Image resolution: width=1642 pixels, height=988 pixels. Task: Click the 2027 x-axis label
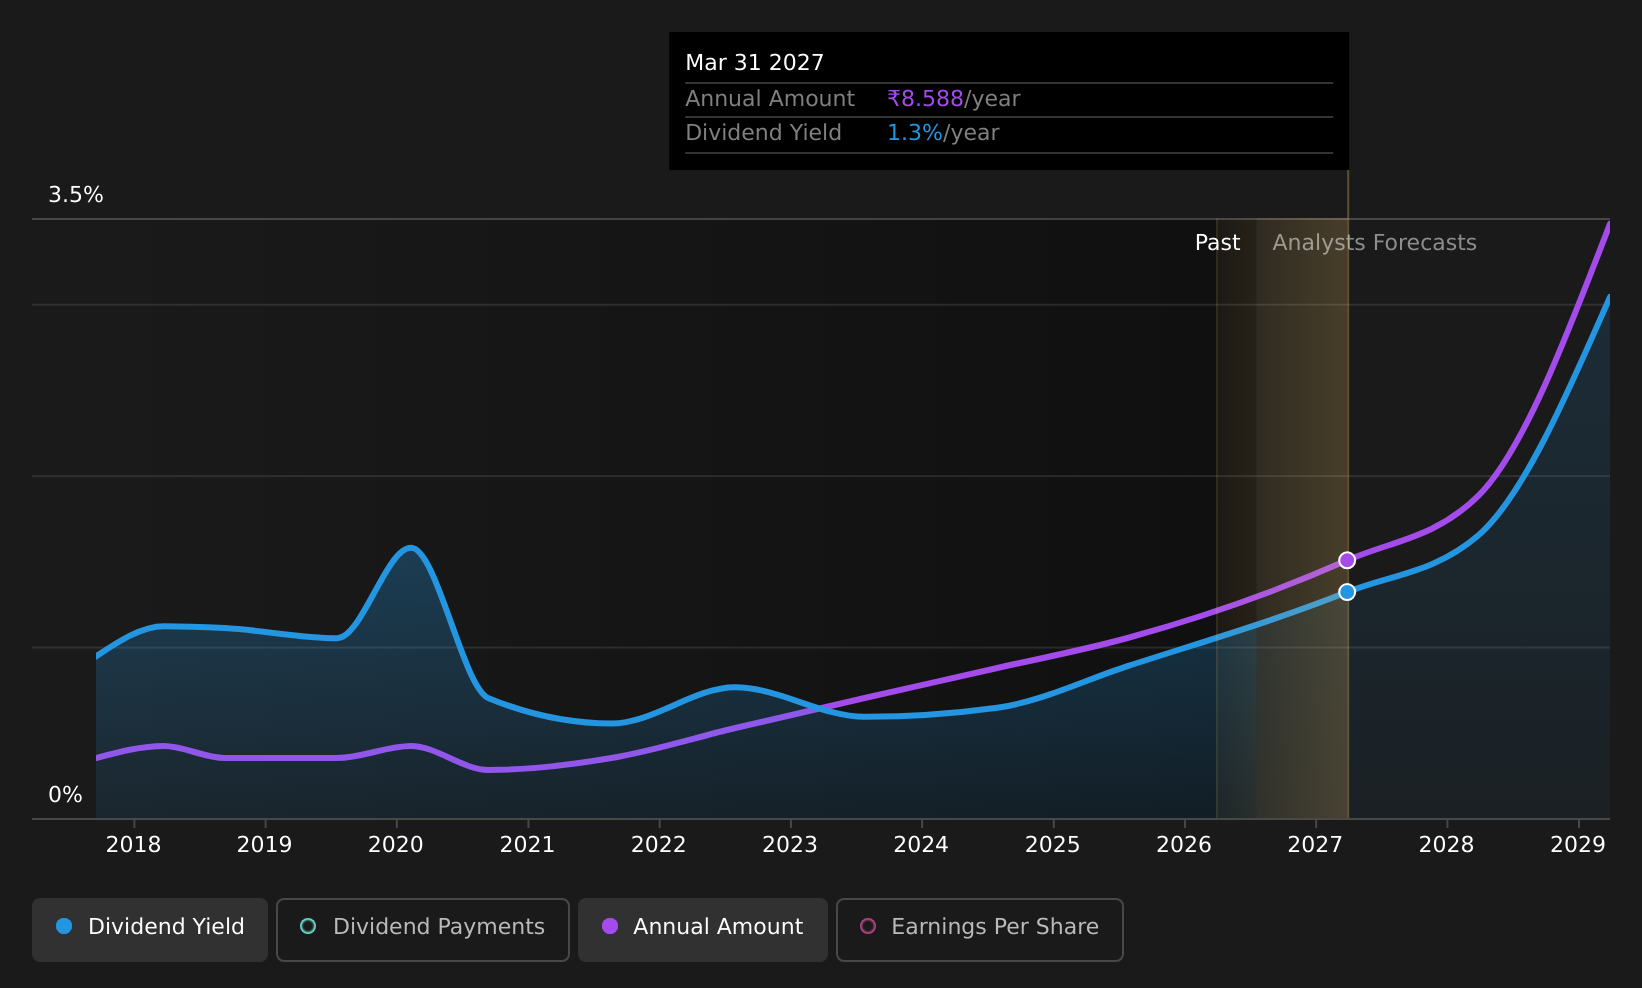point(1315,845)
